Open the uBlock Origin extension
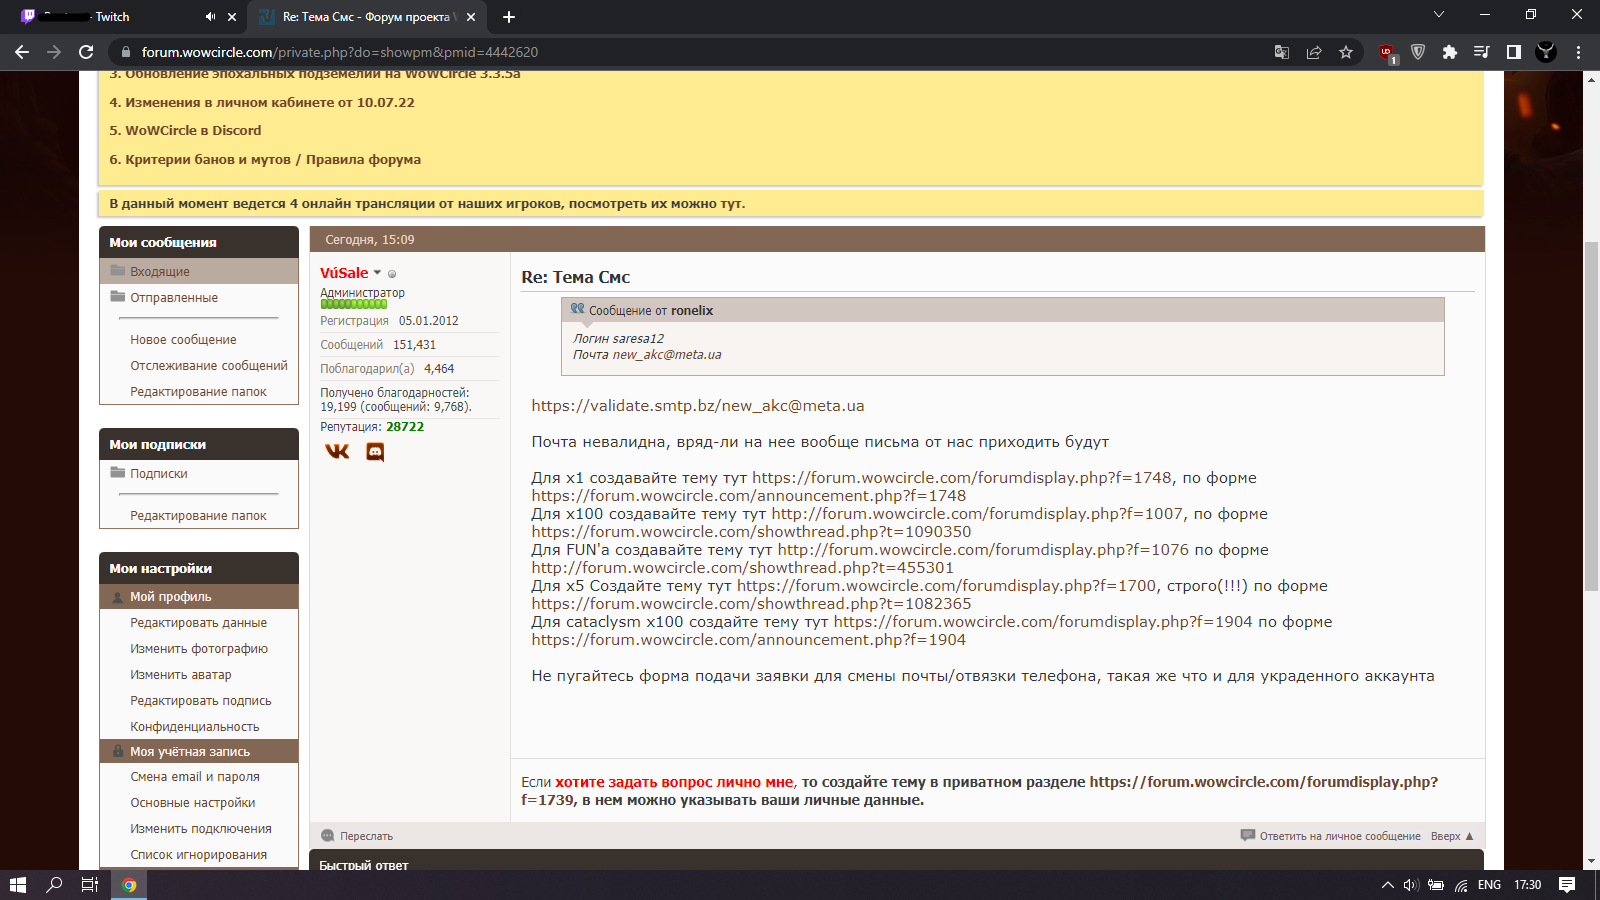 (x=1387, y=53)
